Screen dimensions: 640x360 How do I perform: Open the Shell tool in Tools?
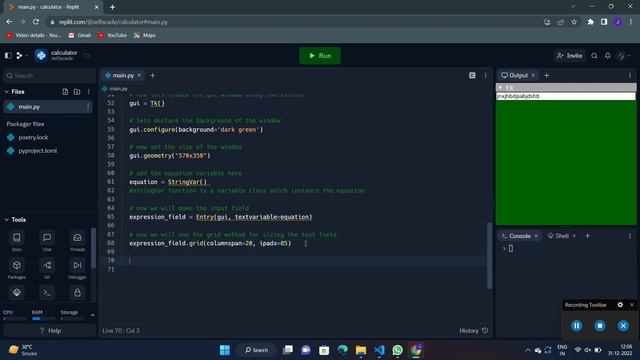pos(47,293)
